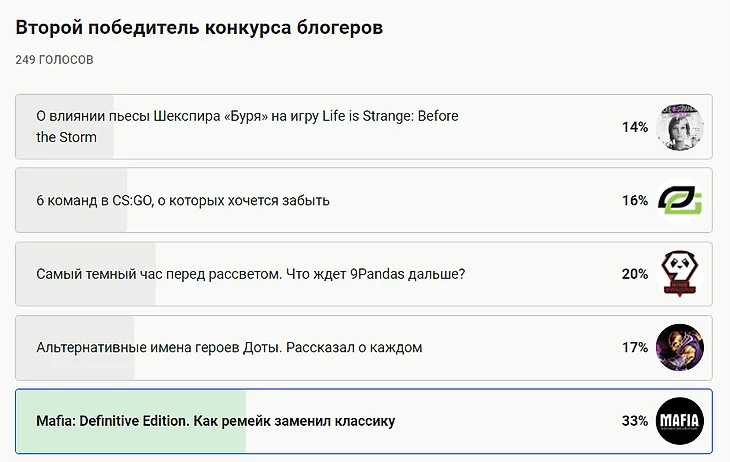Click the green progress bar of Mafia option

point(130,439)
